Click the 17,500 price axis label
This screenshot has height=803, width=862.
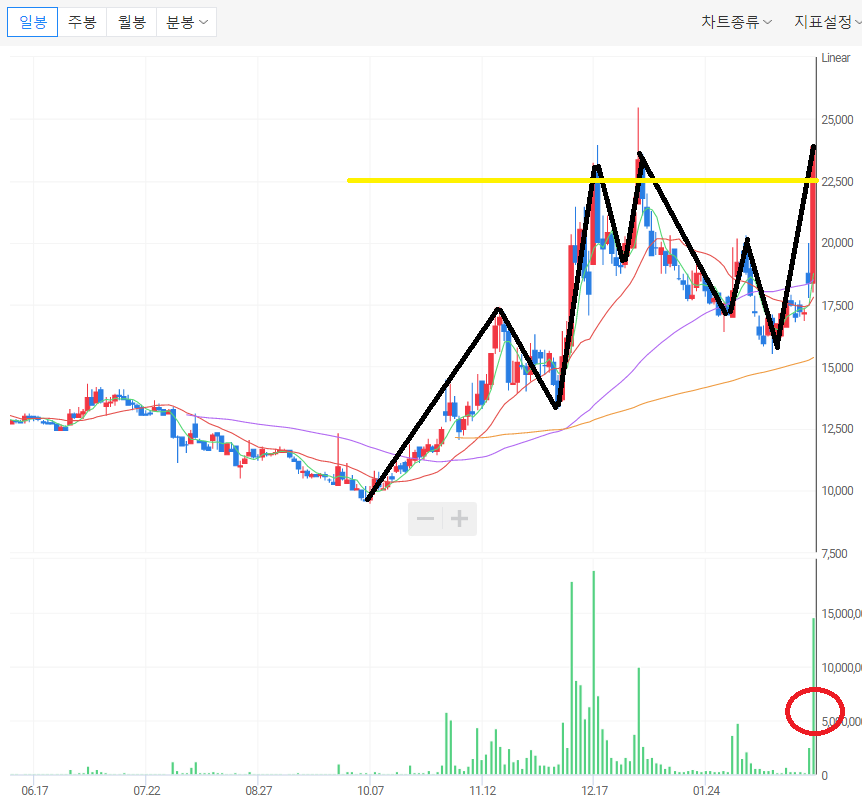point(837,306)
